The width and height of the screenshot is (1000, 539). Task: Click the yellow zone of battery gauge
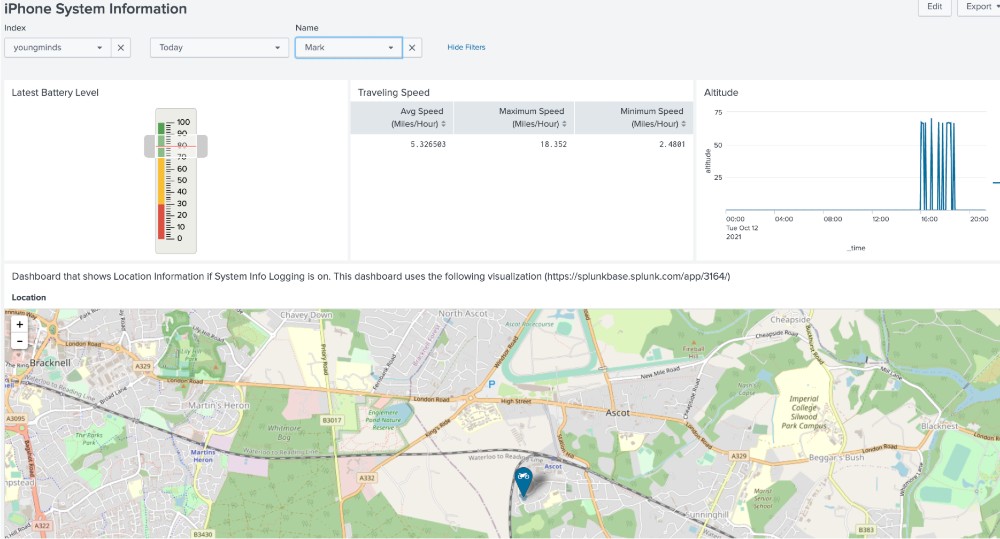161,181
